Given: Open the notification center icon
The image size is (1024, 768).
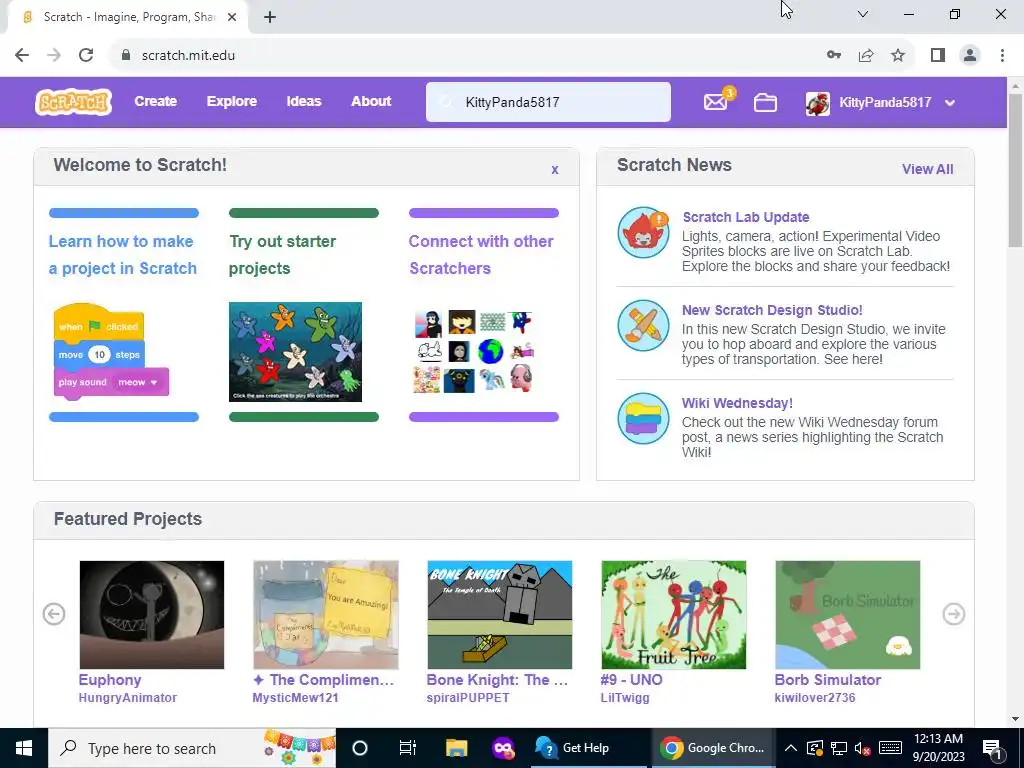Looking at the screenshot, I should click(993, 748).
